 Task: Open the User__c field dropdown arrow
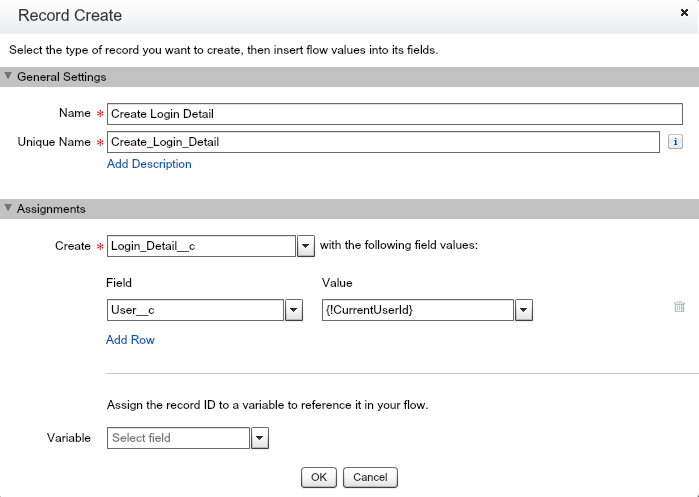(294, 310)
